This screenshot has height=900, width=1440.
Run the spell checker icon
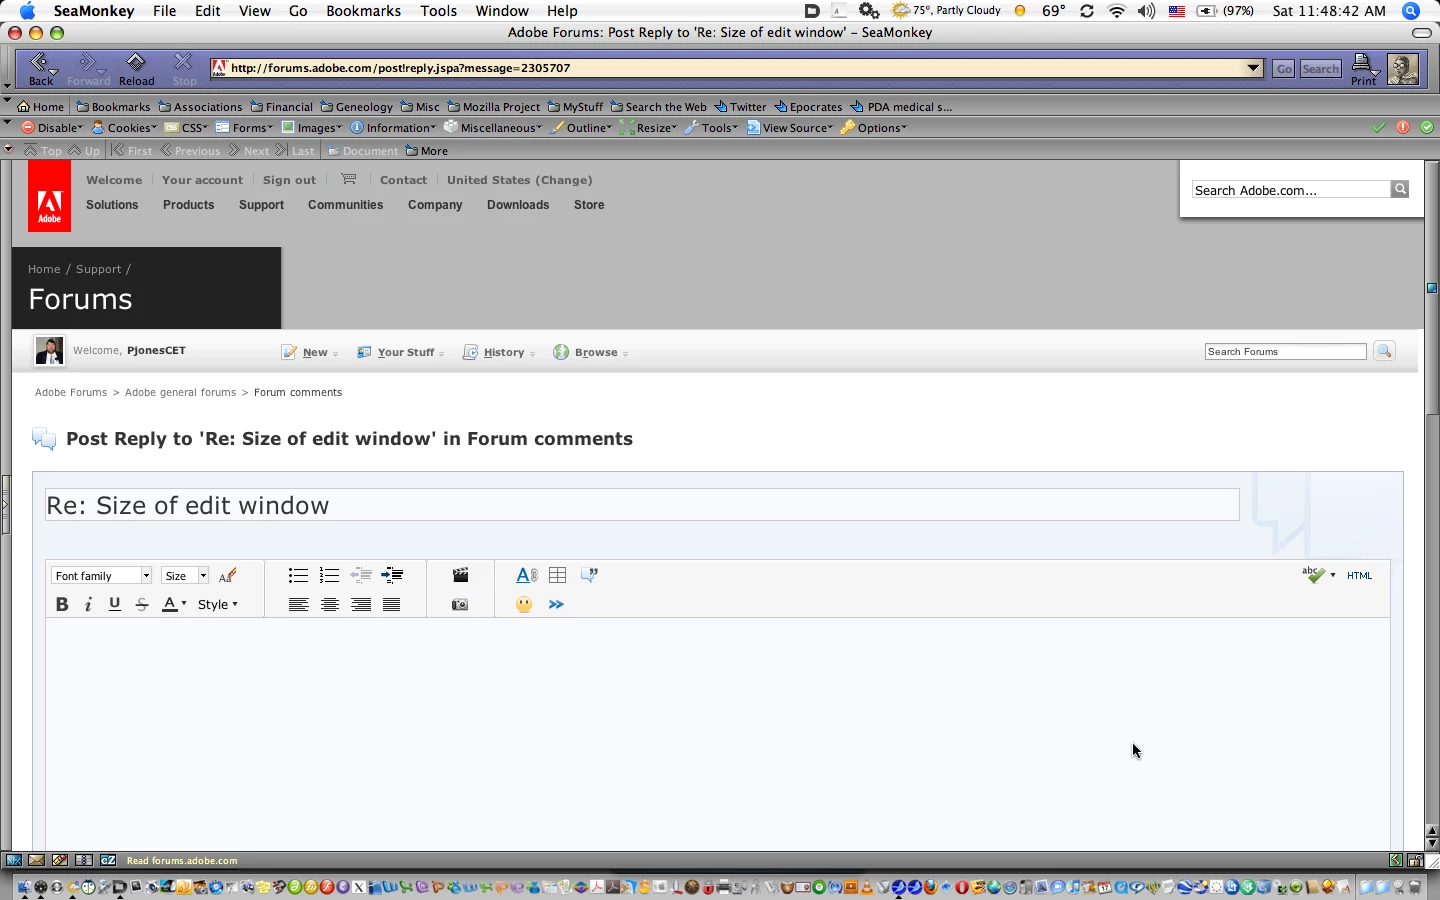(x=1313, y=575)
